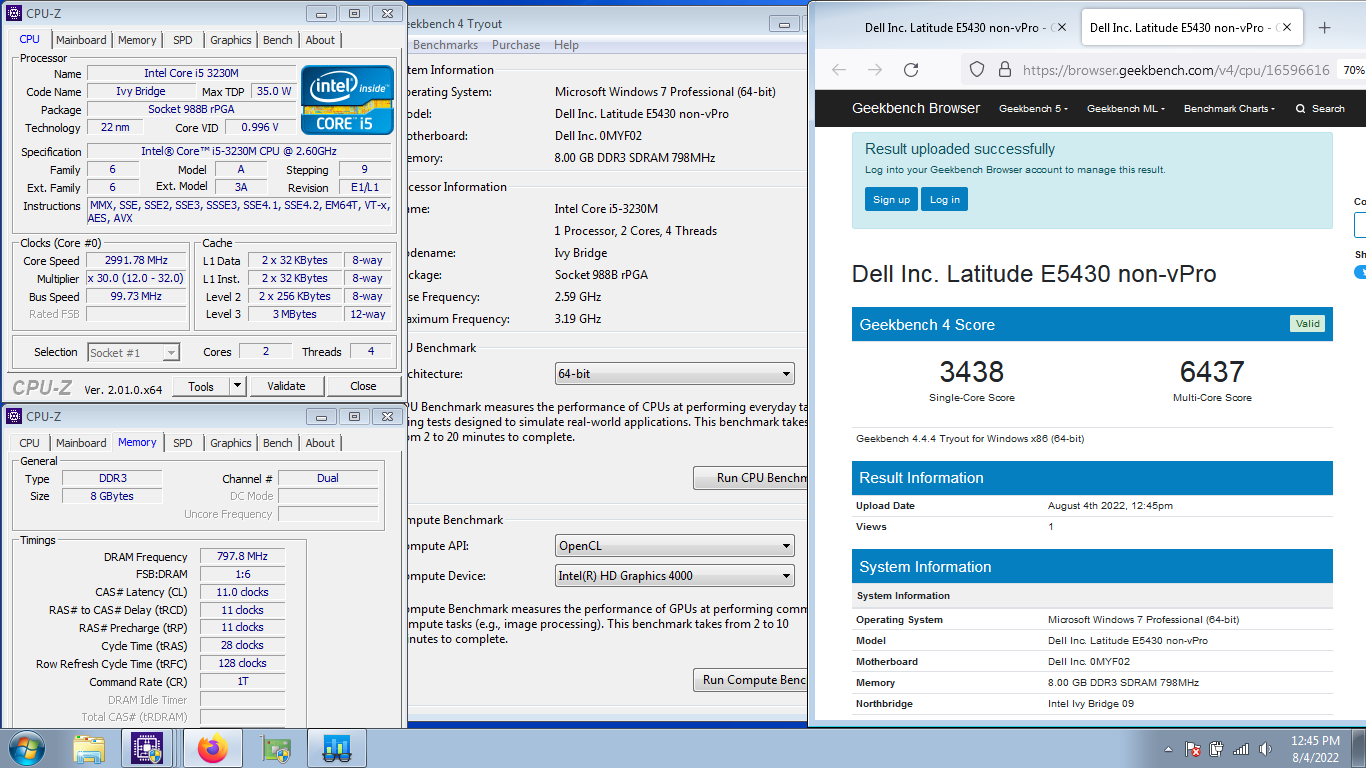Reload the Geekbench page

[x=911, y=70]
